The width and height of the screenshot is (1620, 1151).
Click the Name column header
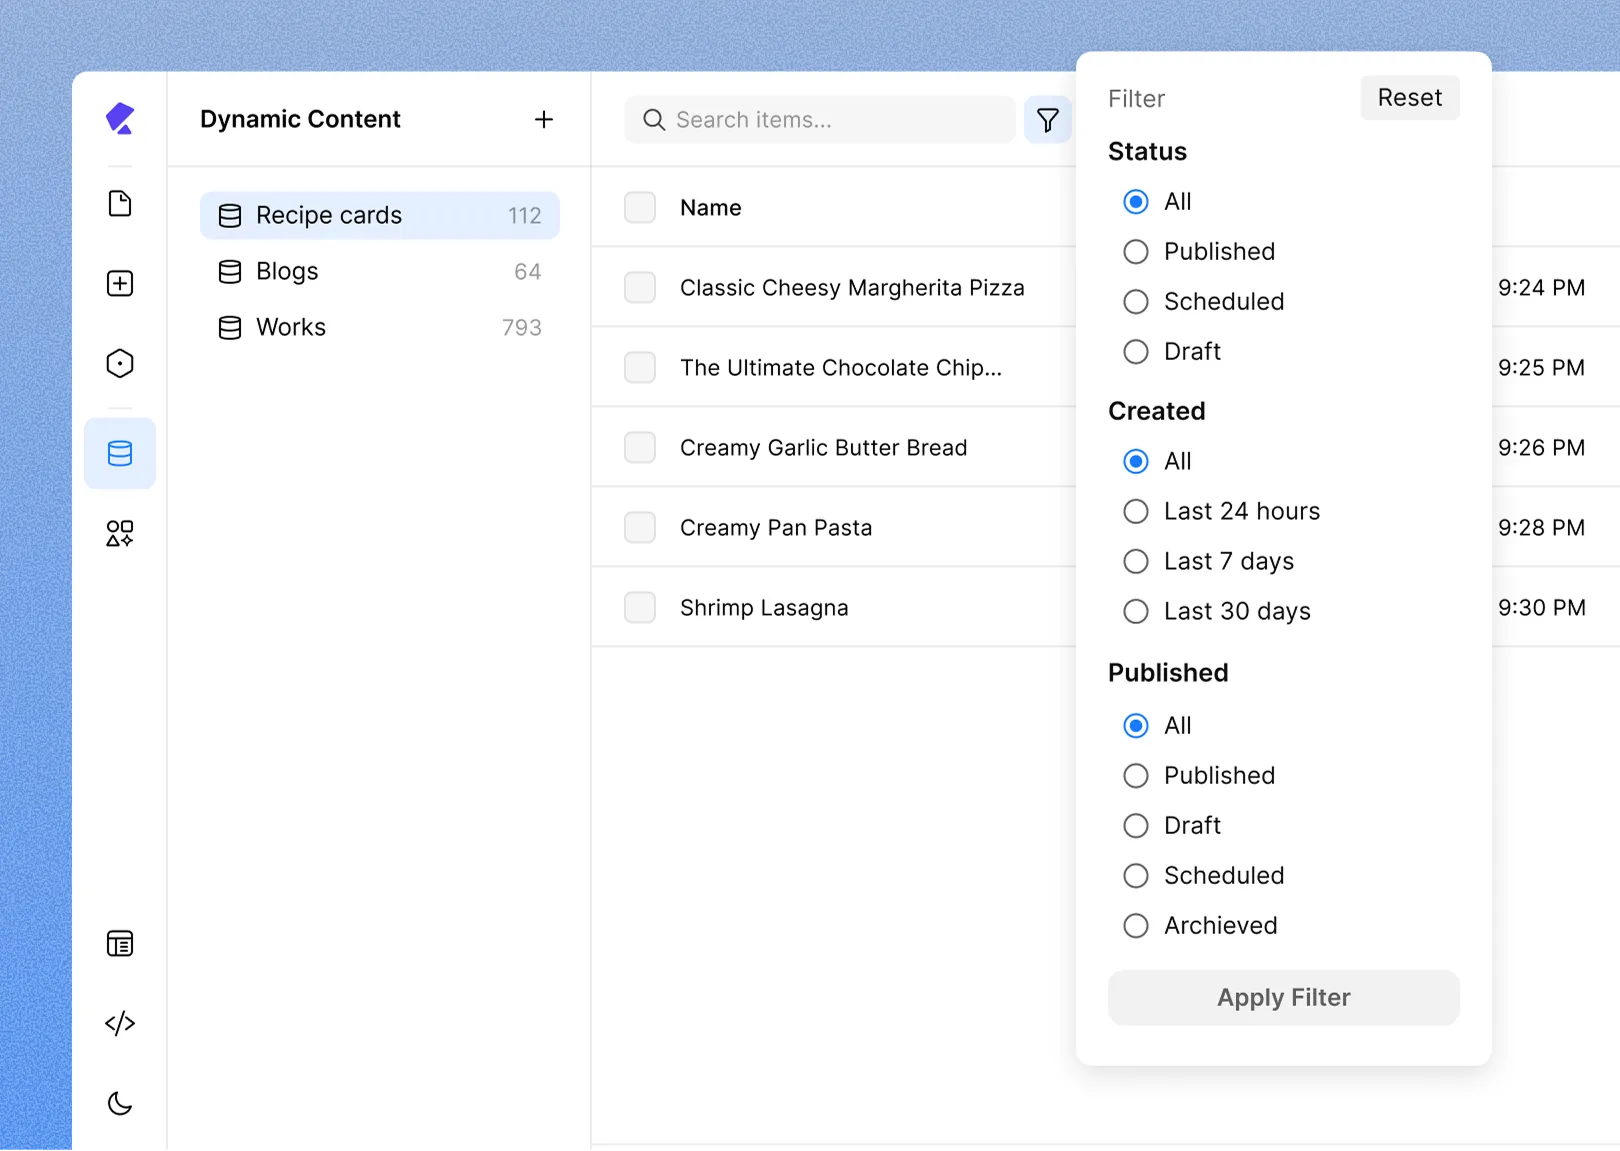pos(711,208)
